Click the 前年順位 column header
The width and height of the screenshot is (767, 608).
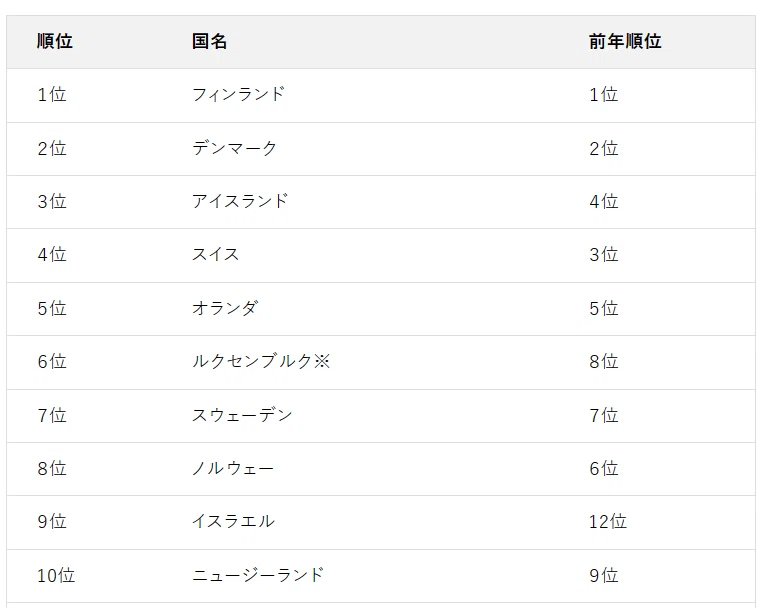click(625, 42)
